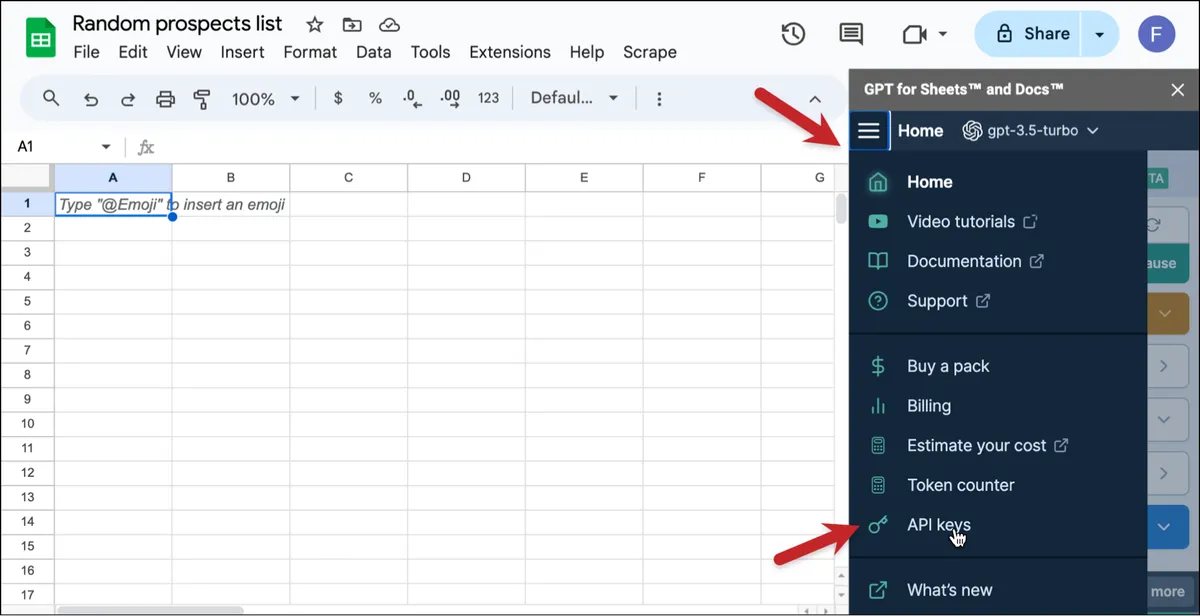Increase decimal places
The height and width of the screenshot is (616, 1200).
coord(450,98)
